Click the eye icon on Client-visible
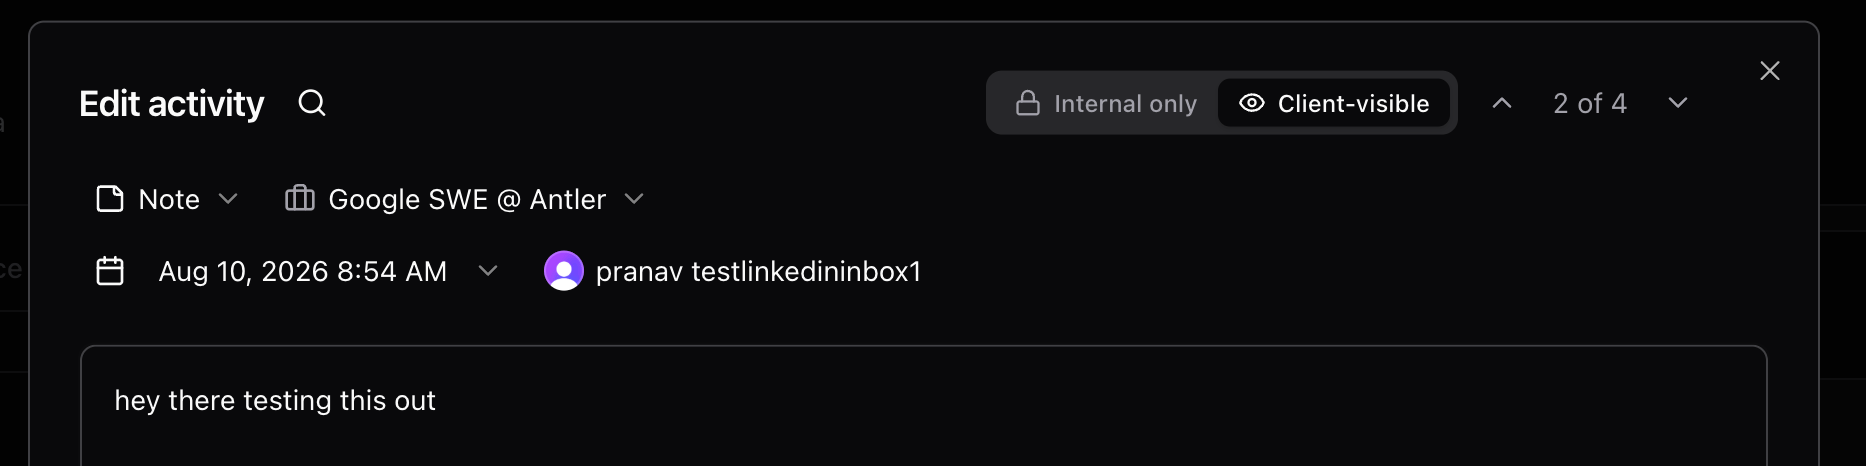Image resolution: width=1866 pixels, height=466 pixels. click(1252, 103)
